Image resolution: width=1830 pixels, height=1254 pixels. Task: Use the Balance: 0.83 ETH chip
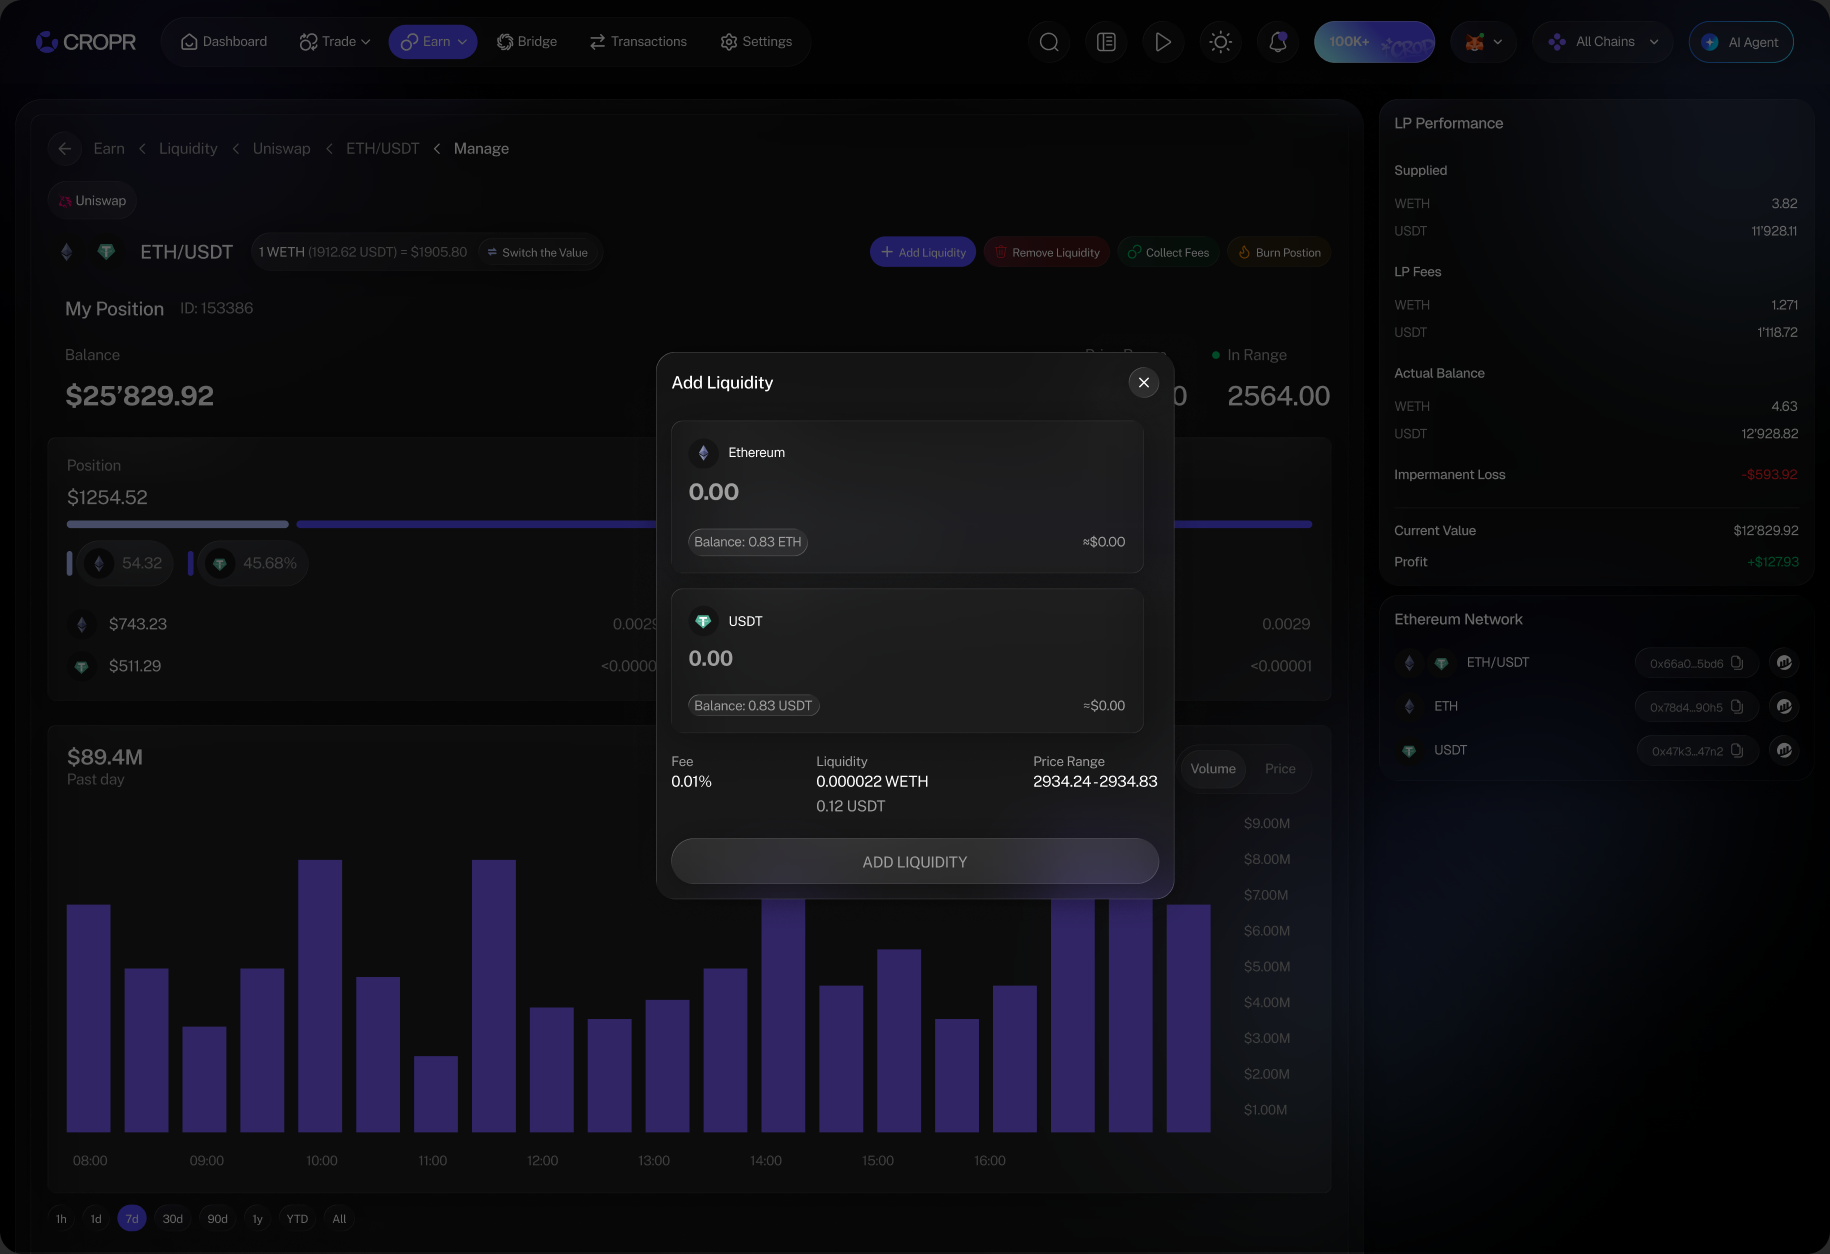pos(748,542)
